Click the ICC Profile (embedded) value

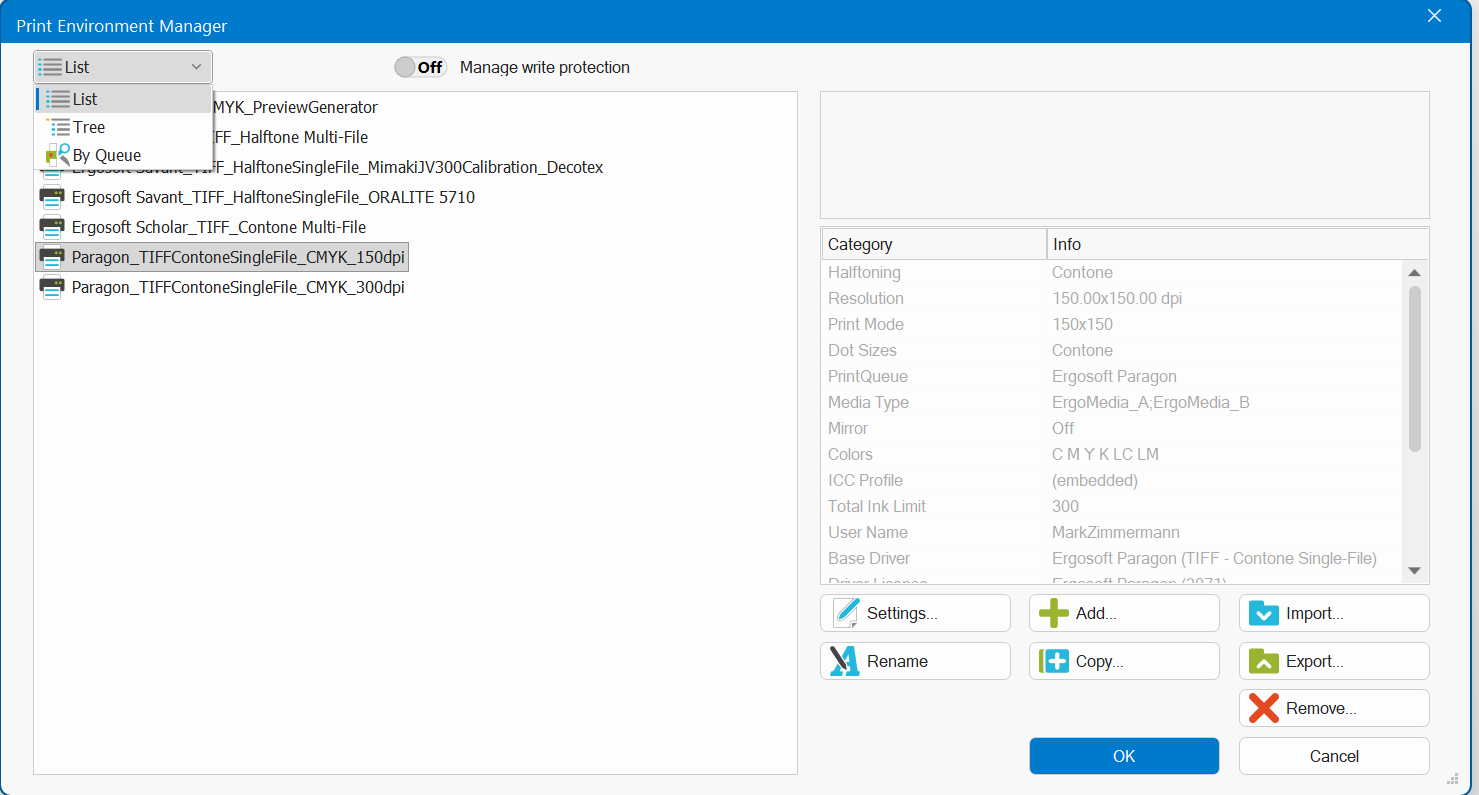coord(1095,480)
